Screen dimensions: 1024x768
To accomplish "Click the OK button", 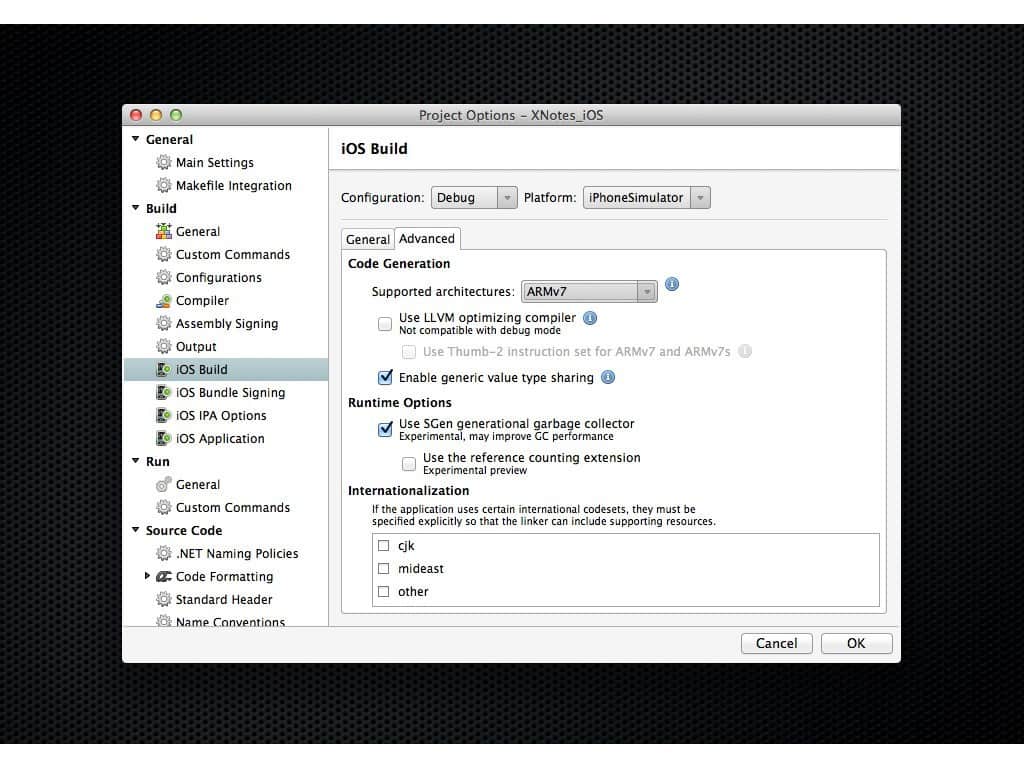I will (x=856, y=643).
